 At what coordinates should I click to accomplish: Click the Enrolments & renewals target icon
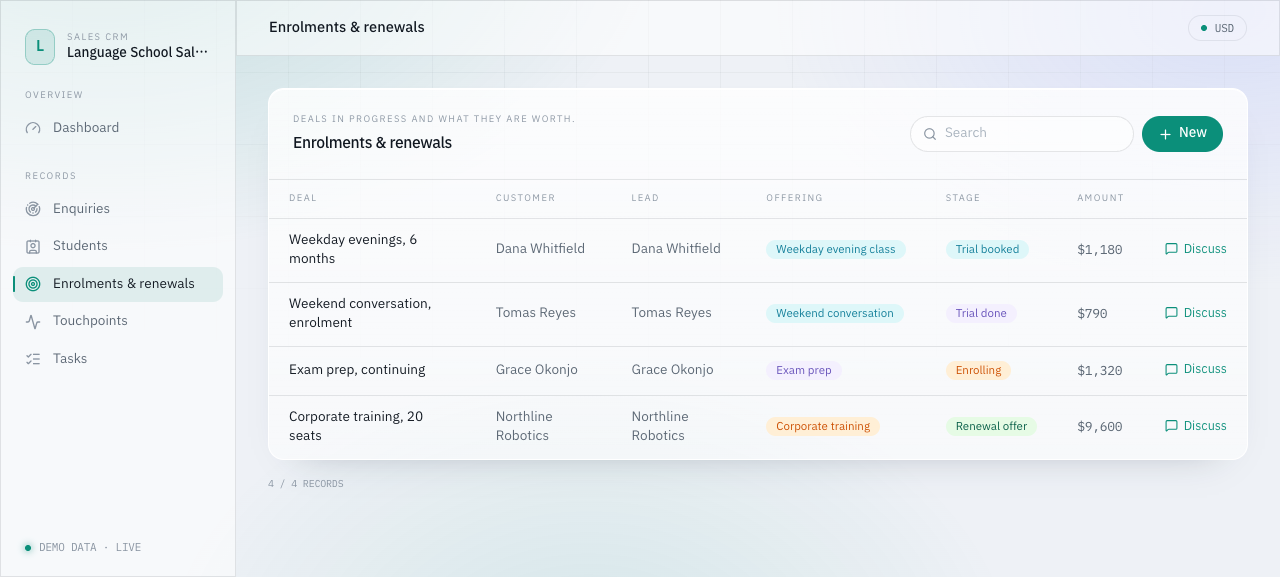coord(33,284)
